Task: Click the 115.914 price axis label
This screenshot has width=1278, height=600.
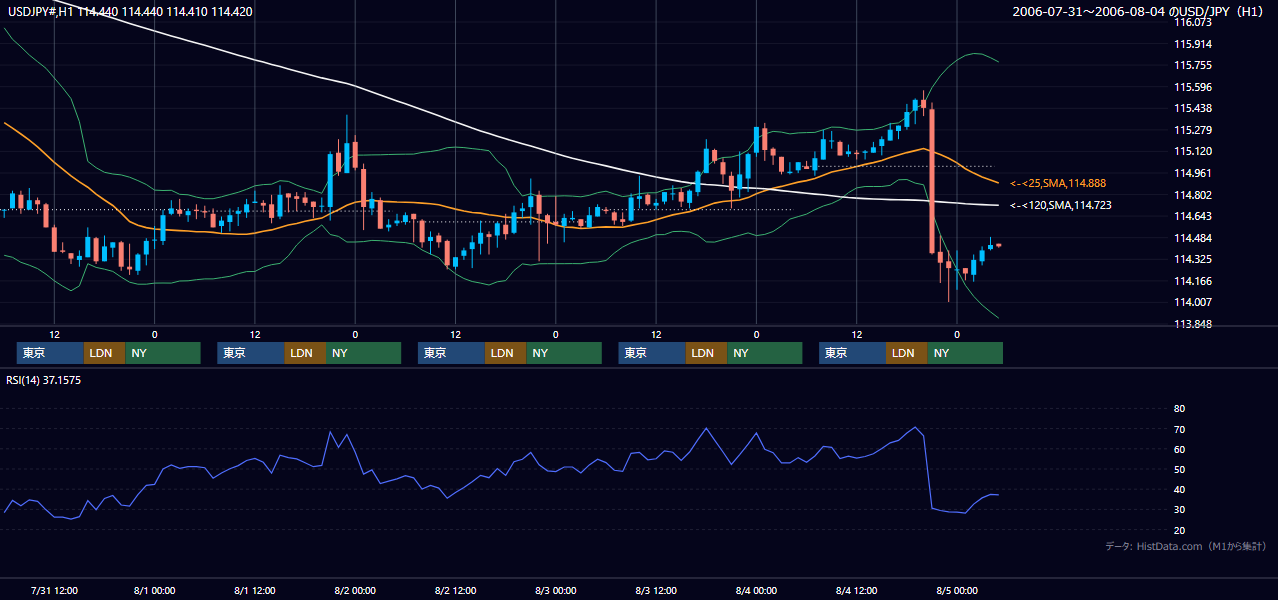Action: click(1194, 44)
